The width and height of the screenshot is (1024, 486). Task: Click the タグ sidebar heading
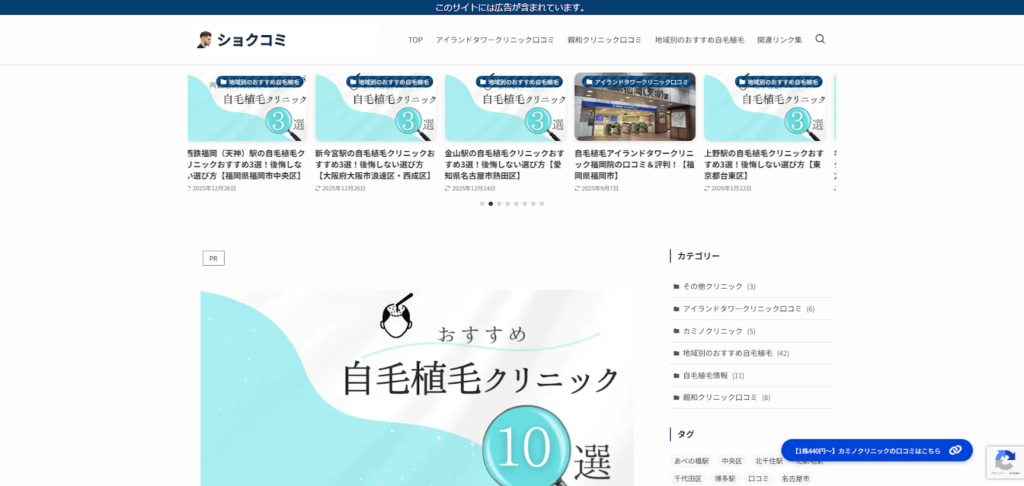(686, 434)
